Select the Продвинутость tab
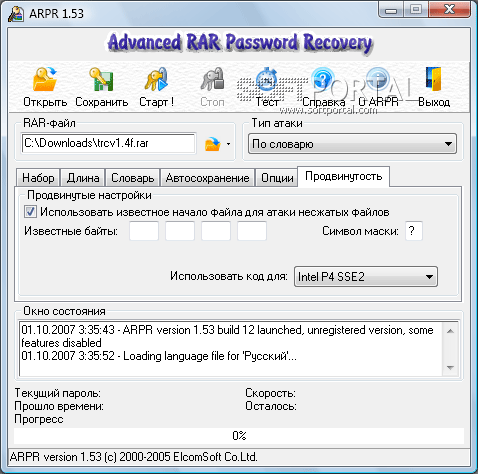Image resolution: width=478 pixels, height=474 pixels. (x=343, y=176)
